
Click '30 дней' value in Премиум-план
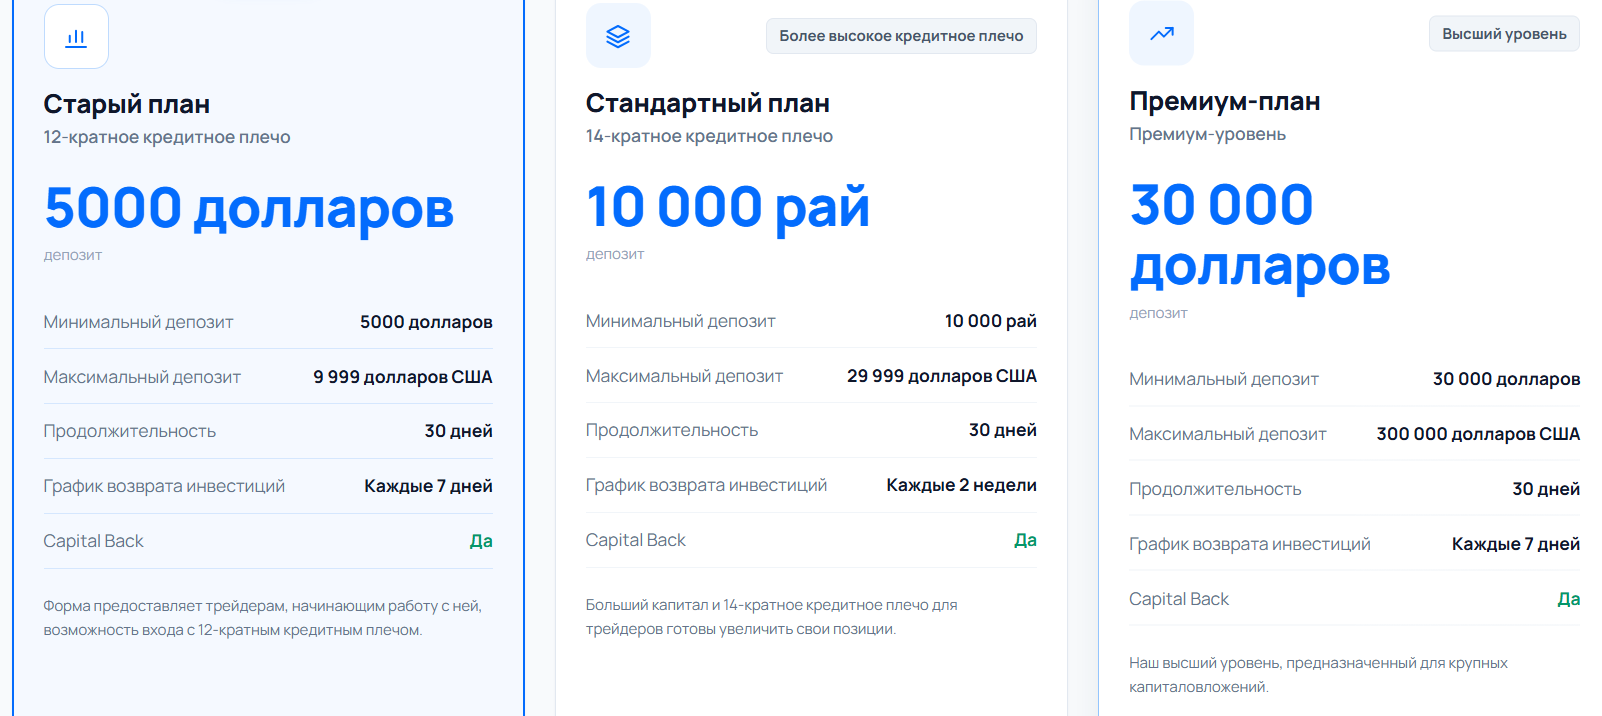[1546, 489]
